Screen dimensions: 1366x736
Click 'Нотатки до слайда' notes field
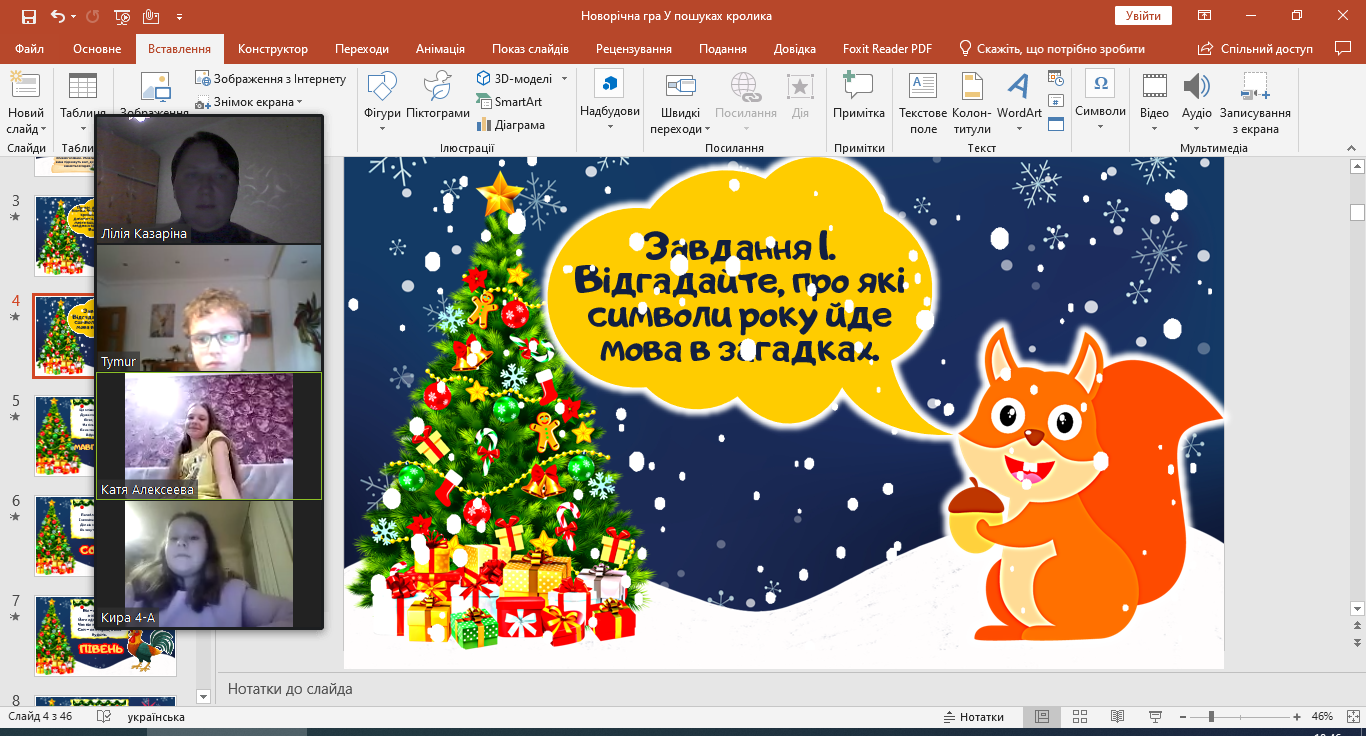[x=291, y=689]
